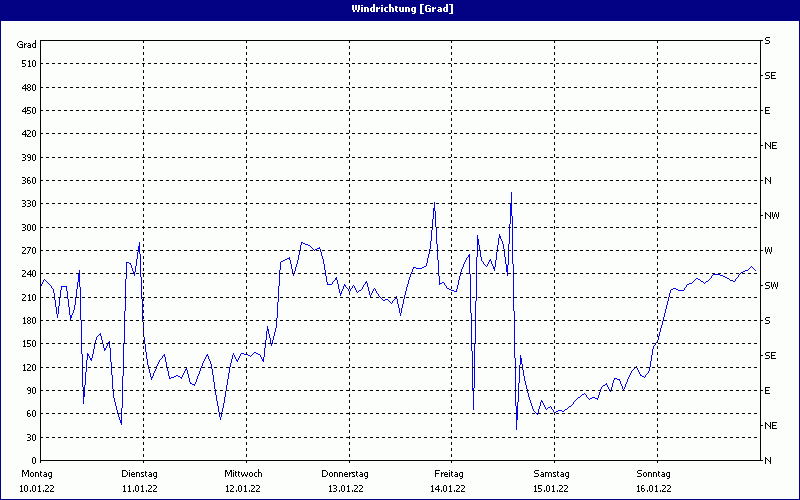Image resolution: width=800 pixels, height=500 pixels.
Task: Click the date 10.01.22
Action: pos(36,489)
